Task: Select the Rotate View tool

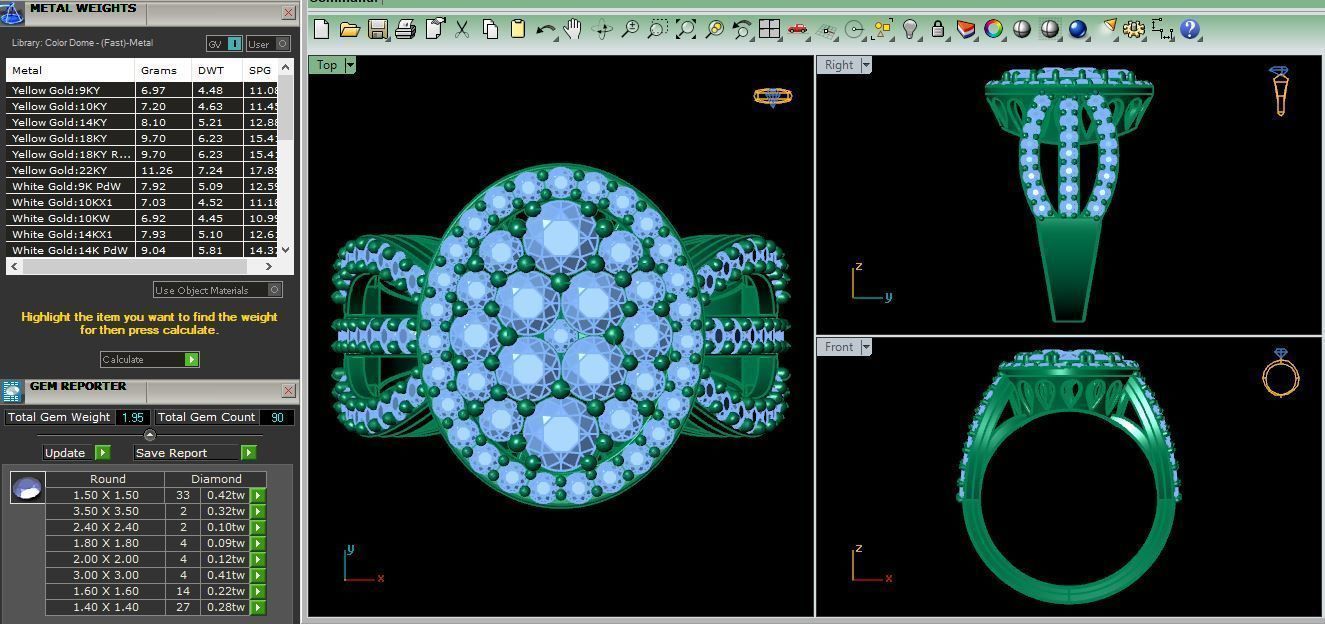Action: tap(602, 29)
